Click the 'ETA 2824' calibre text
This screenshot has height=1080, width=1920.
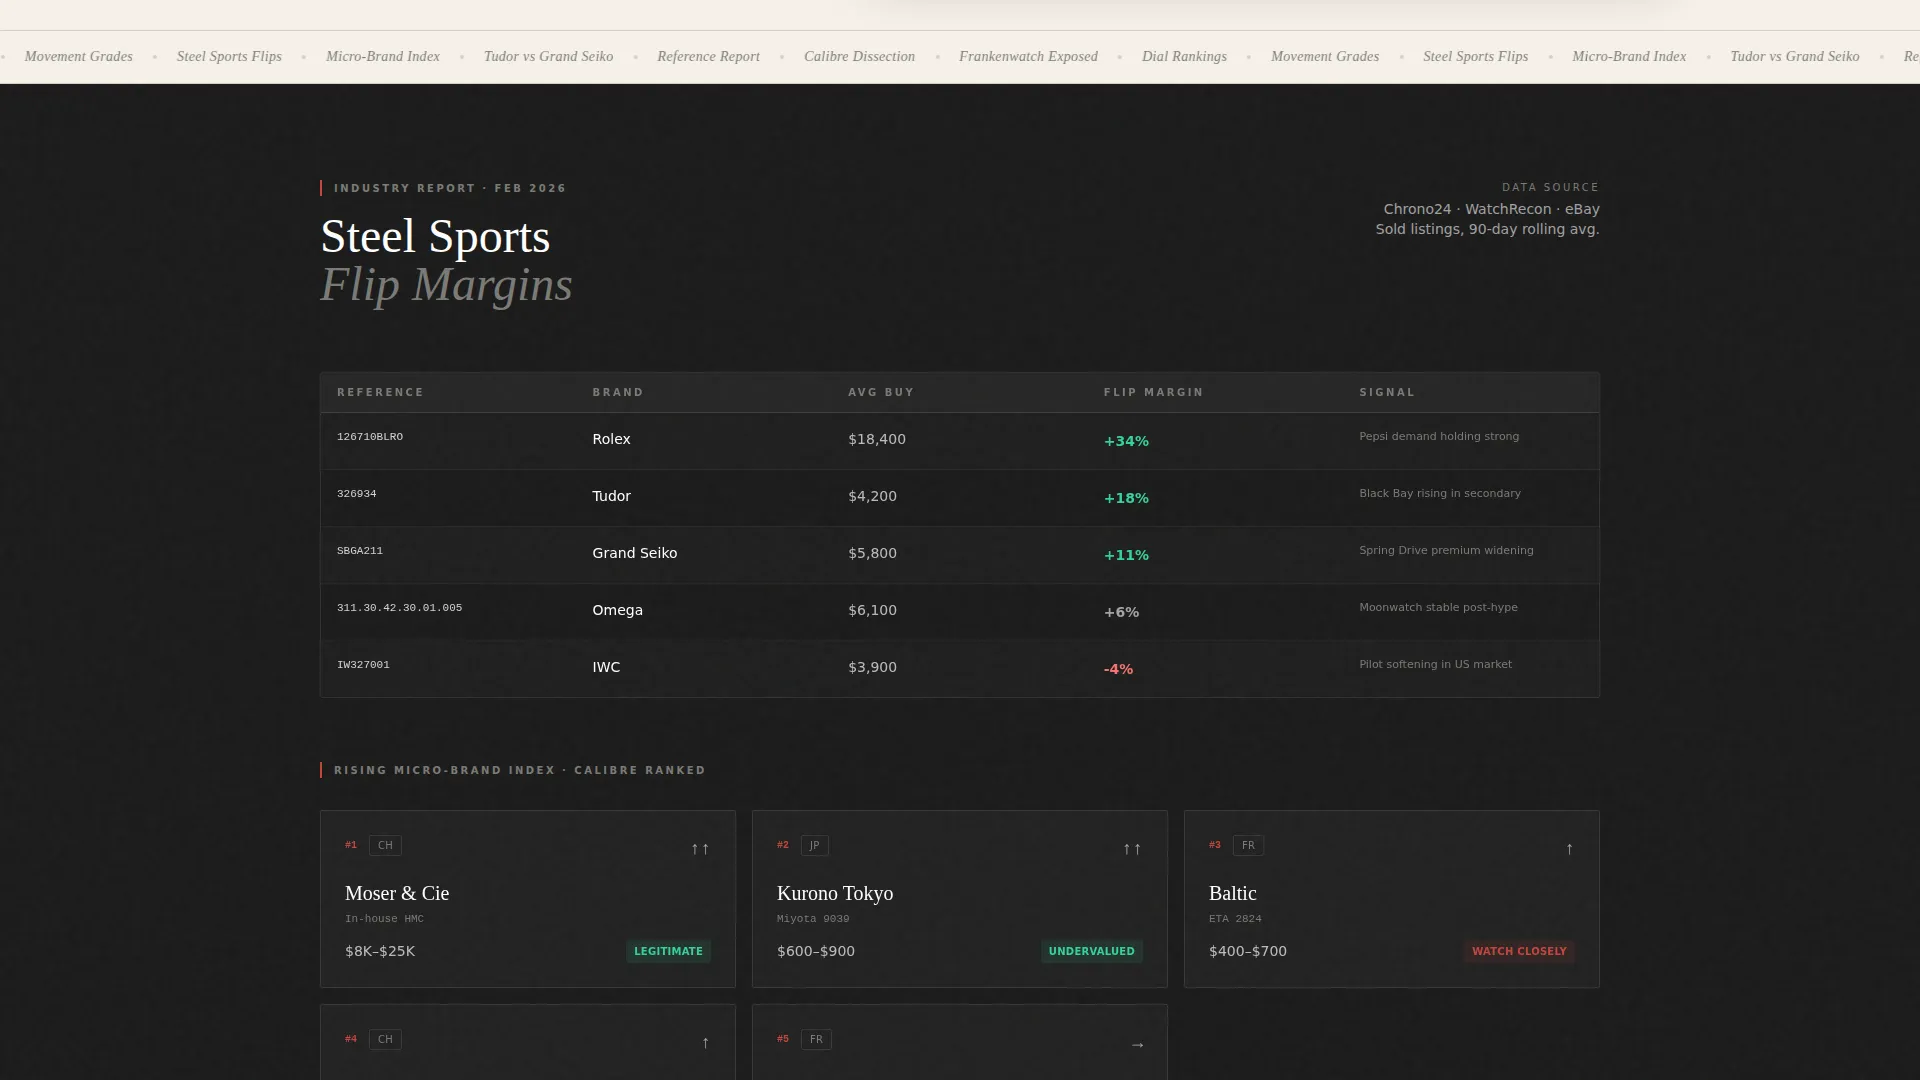point(1235,919)
